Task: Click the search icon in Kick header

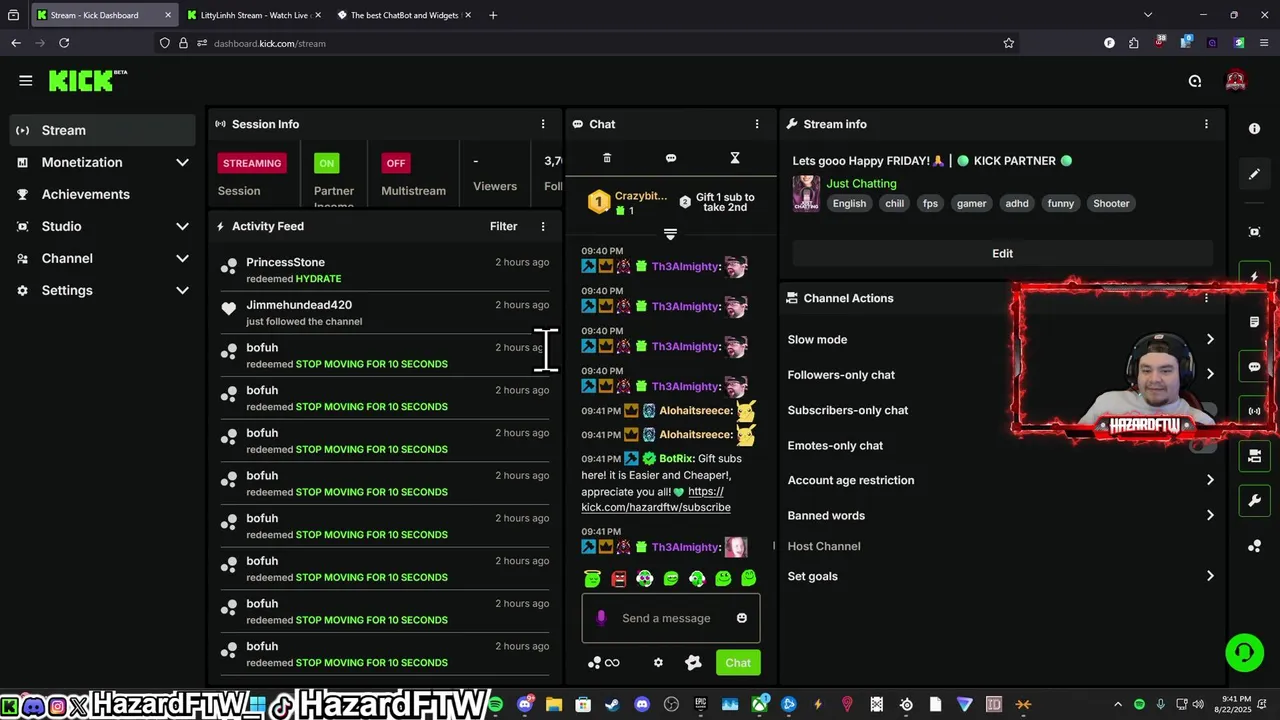Action: click(x=1195, y=81)
